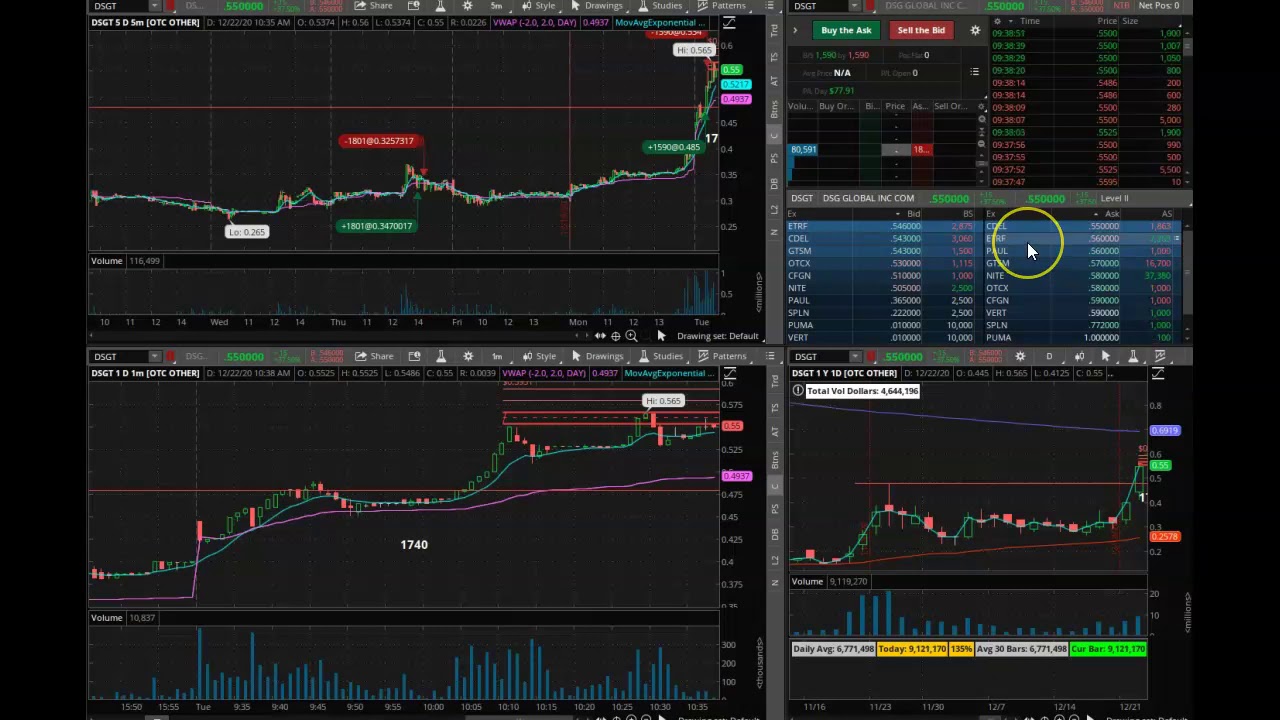Open Studies menu in bottom-left chart

tap(662, 356)
